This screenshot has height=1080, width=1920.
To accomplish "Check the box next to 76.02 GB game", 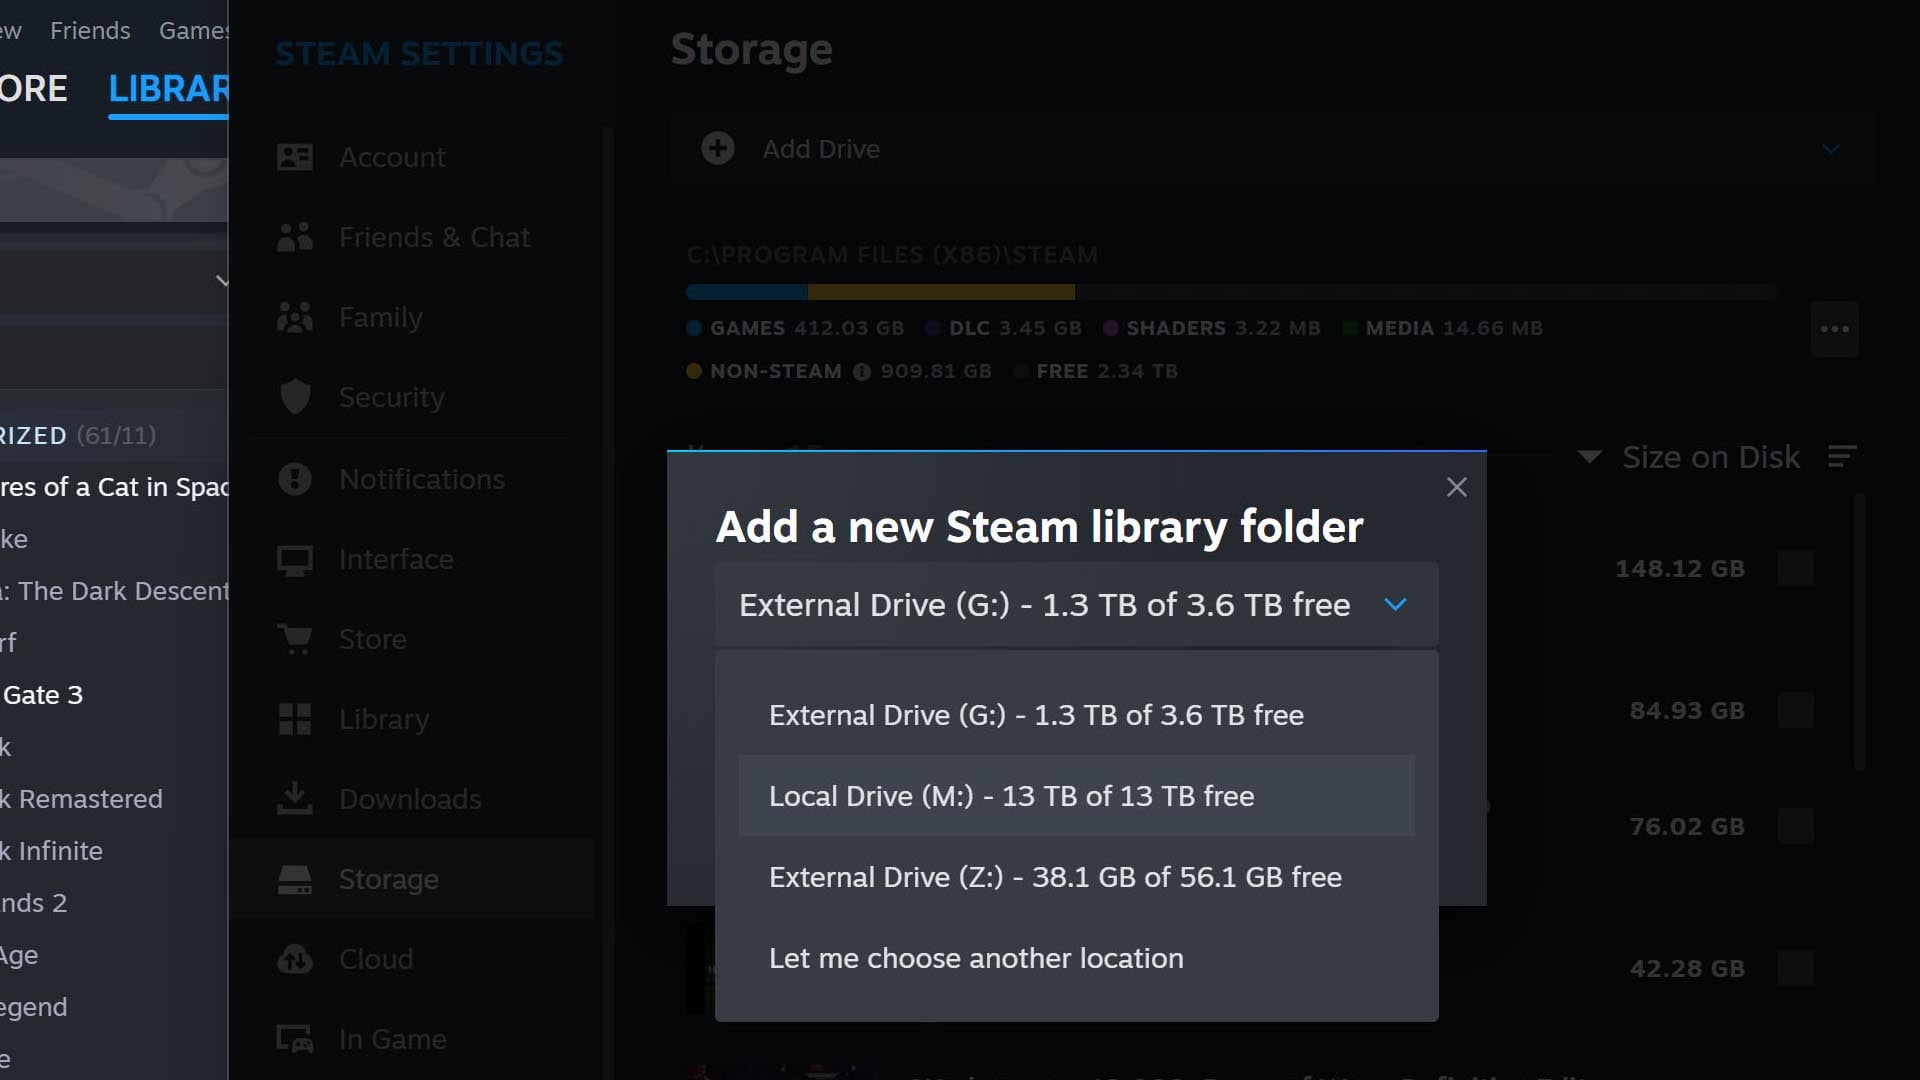I will [1796, 826].
